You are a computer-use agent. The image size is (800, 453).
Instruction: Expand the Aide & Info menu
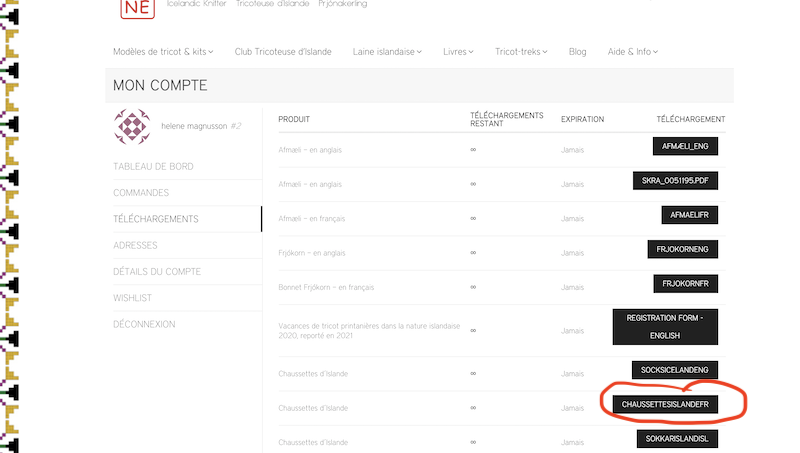633,51
